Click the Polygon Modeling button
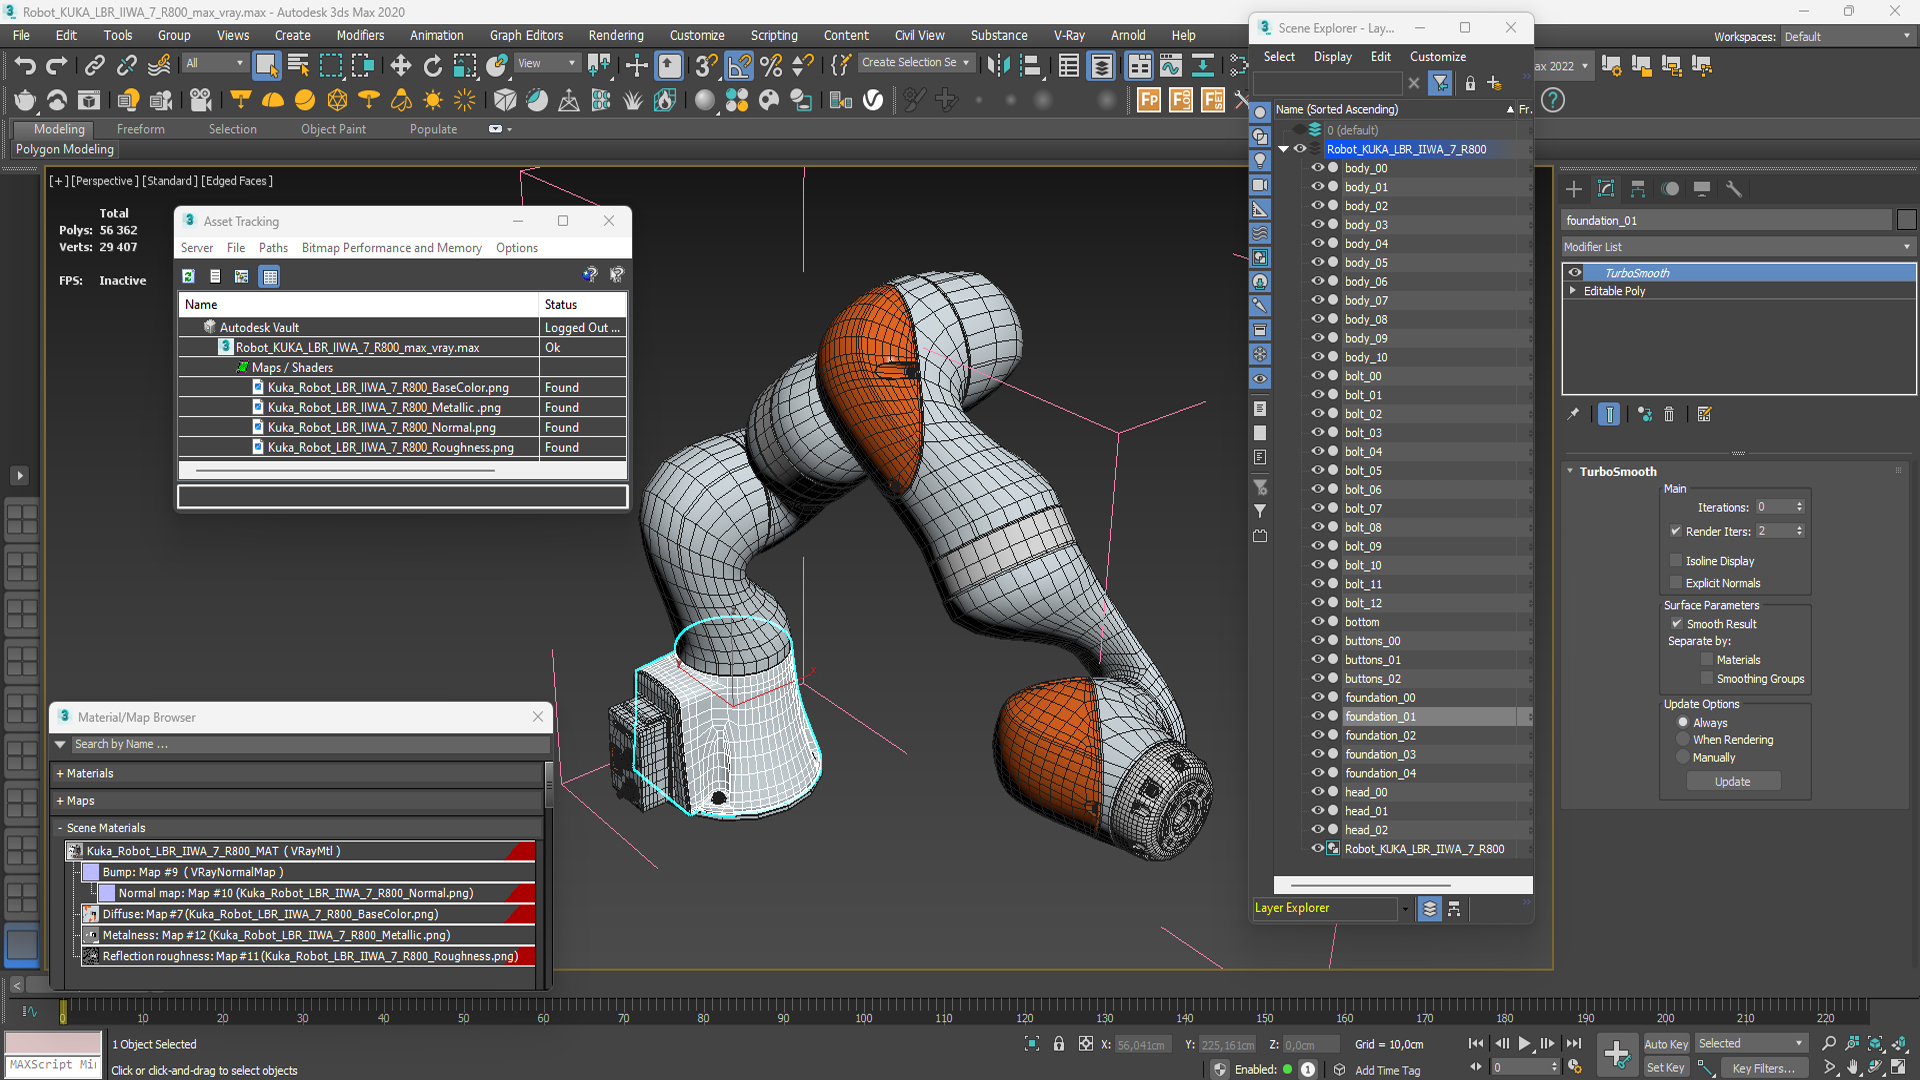 [64, 149]
